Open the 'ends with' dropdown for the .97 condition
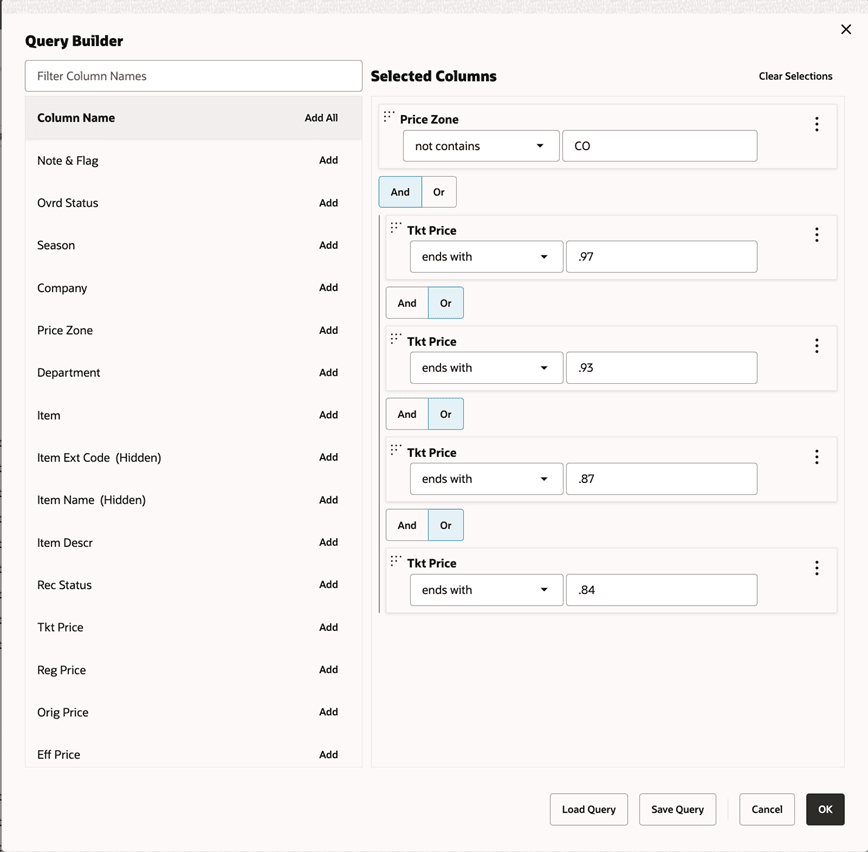The height and width of the screenshot is (852, 868). (x=486, y=257)
